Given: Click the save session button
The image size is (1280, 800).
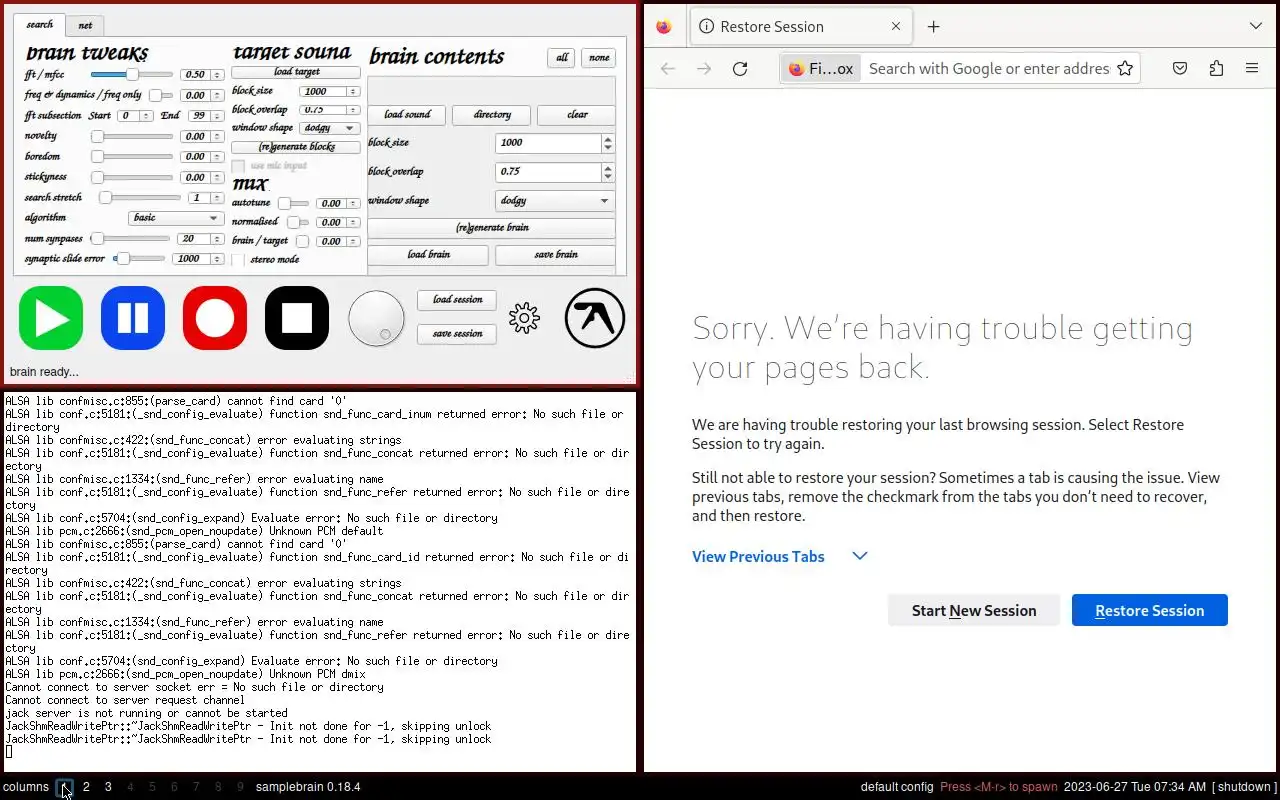Looking at the screenshot, I should (457, 334).
